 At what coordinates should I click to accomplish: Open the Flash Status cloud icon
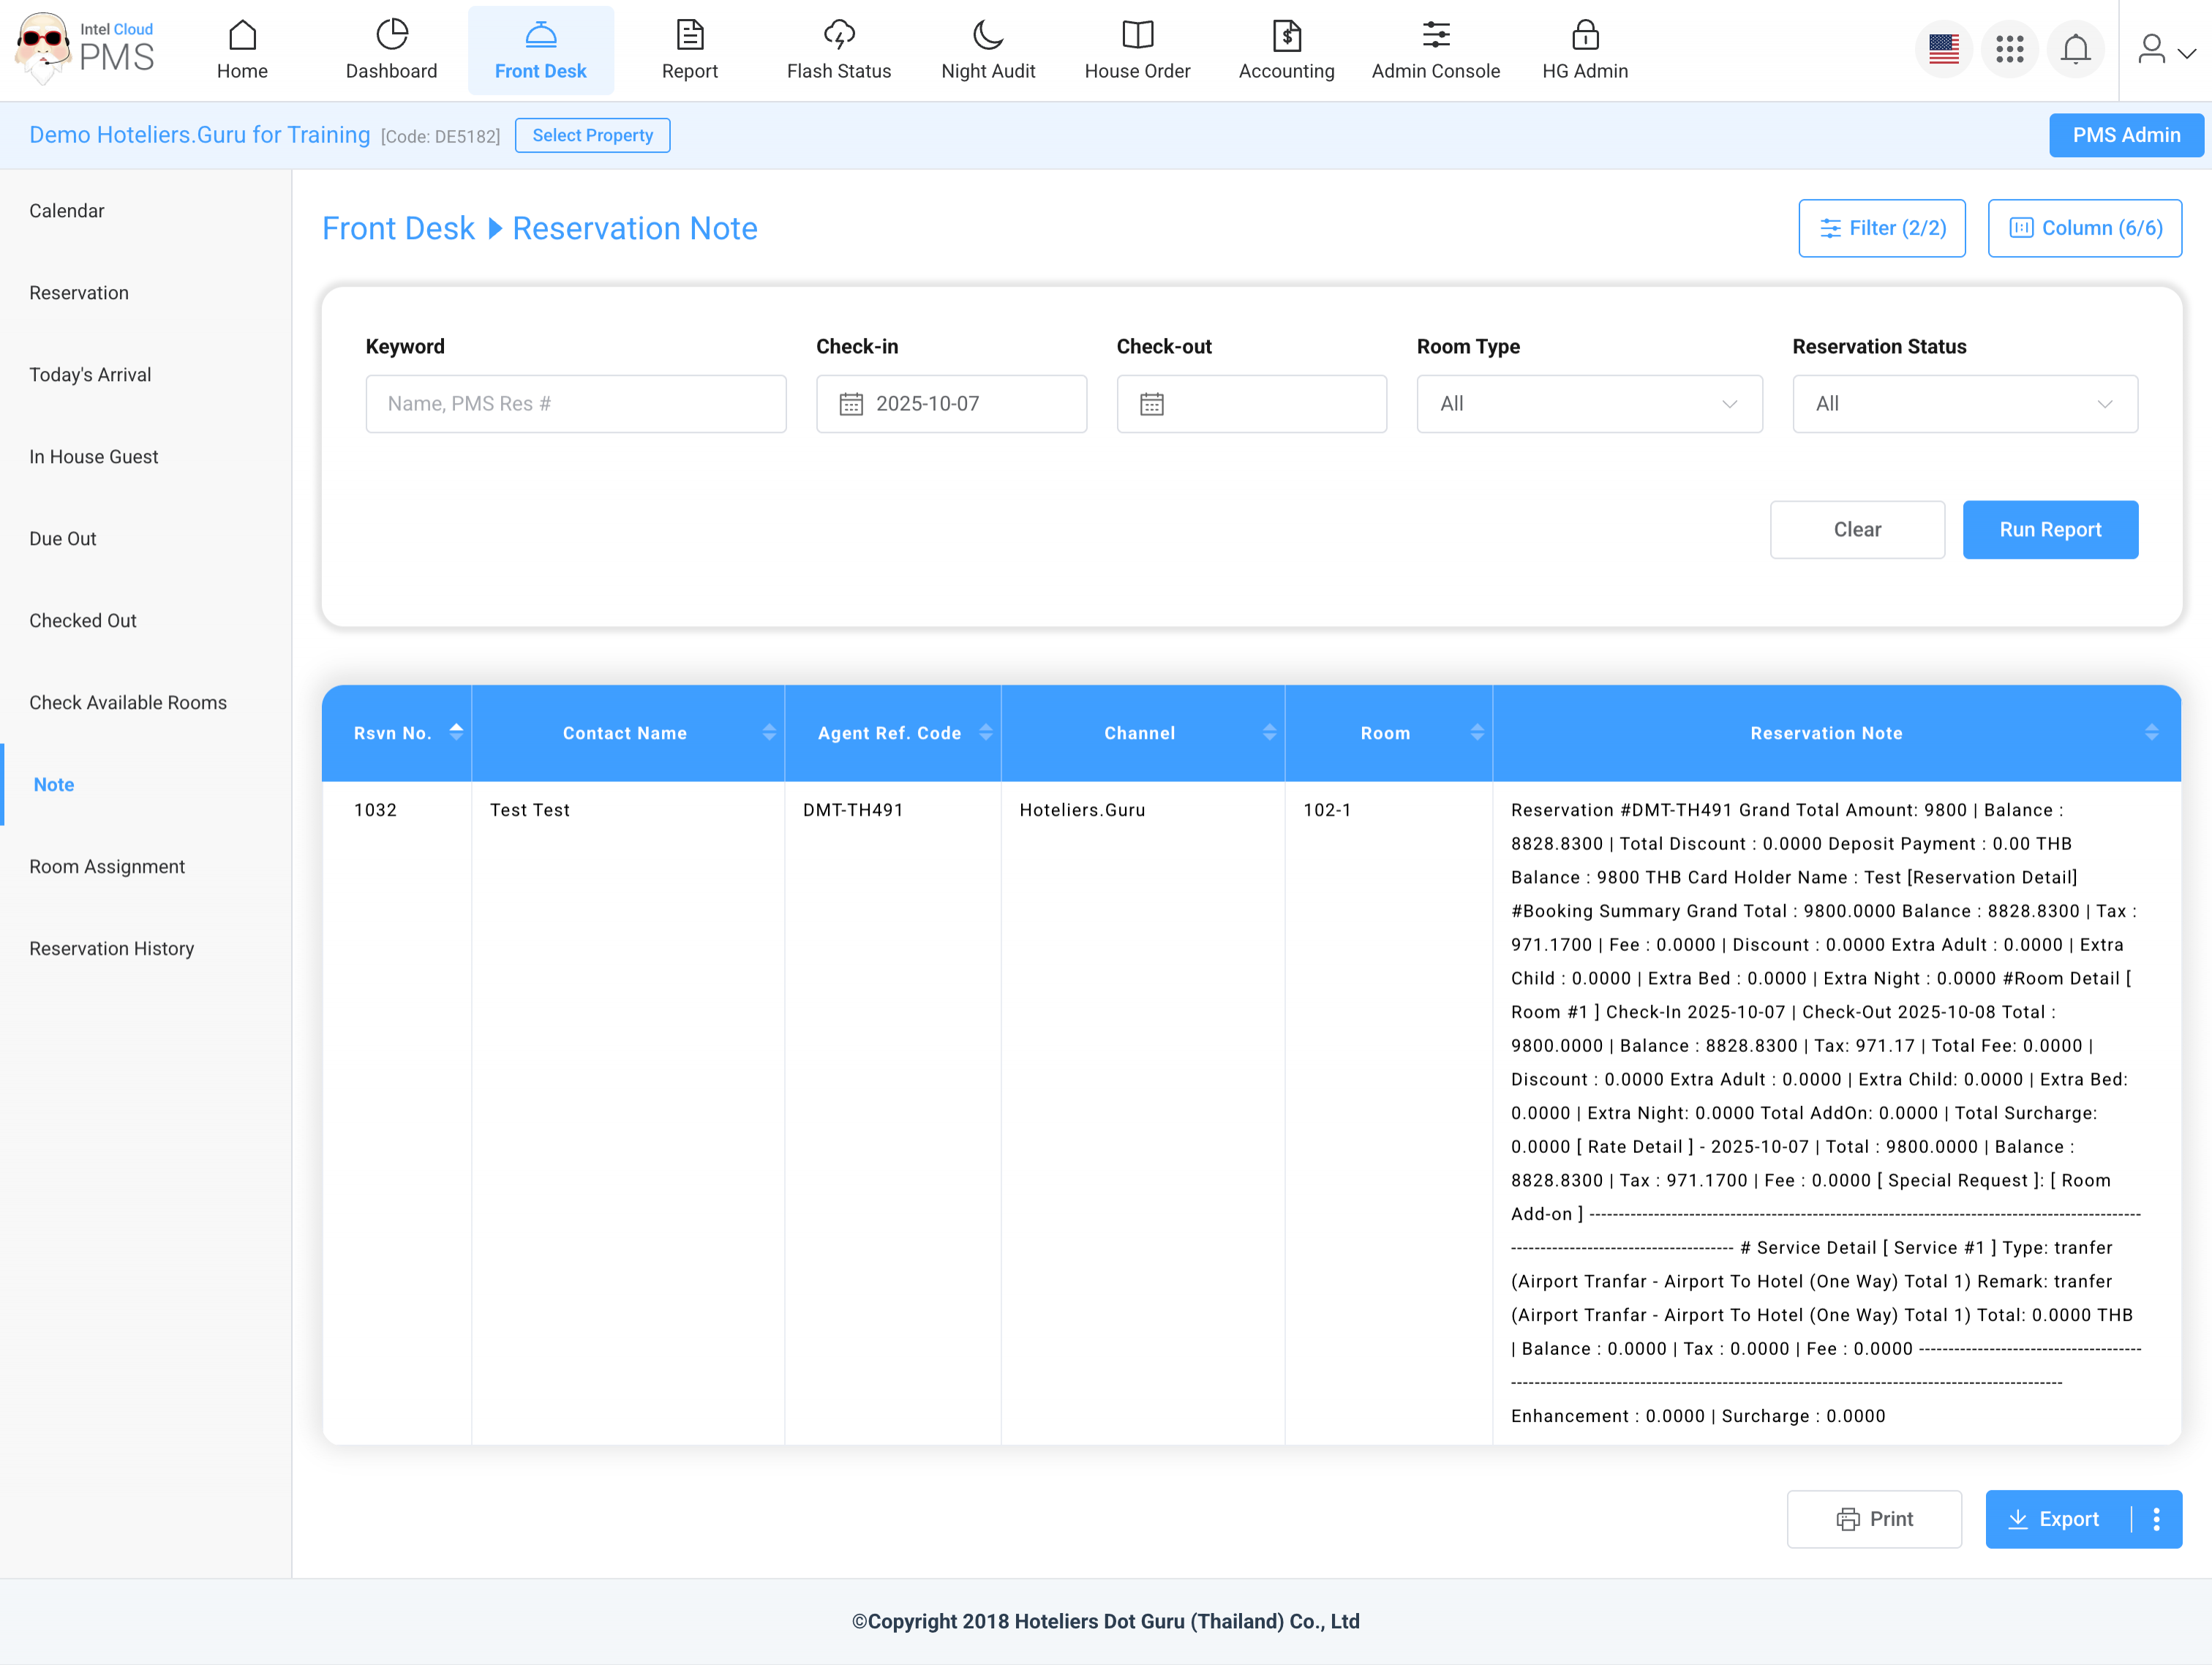click(838, 36)
